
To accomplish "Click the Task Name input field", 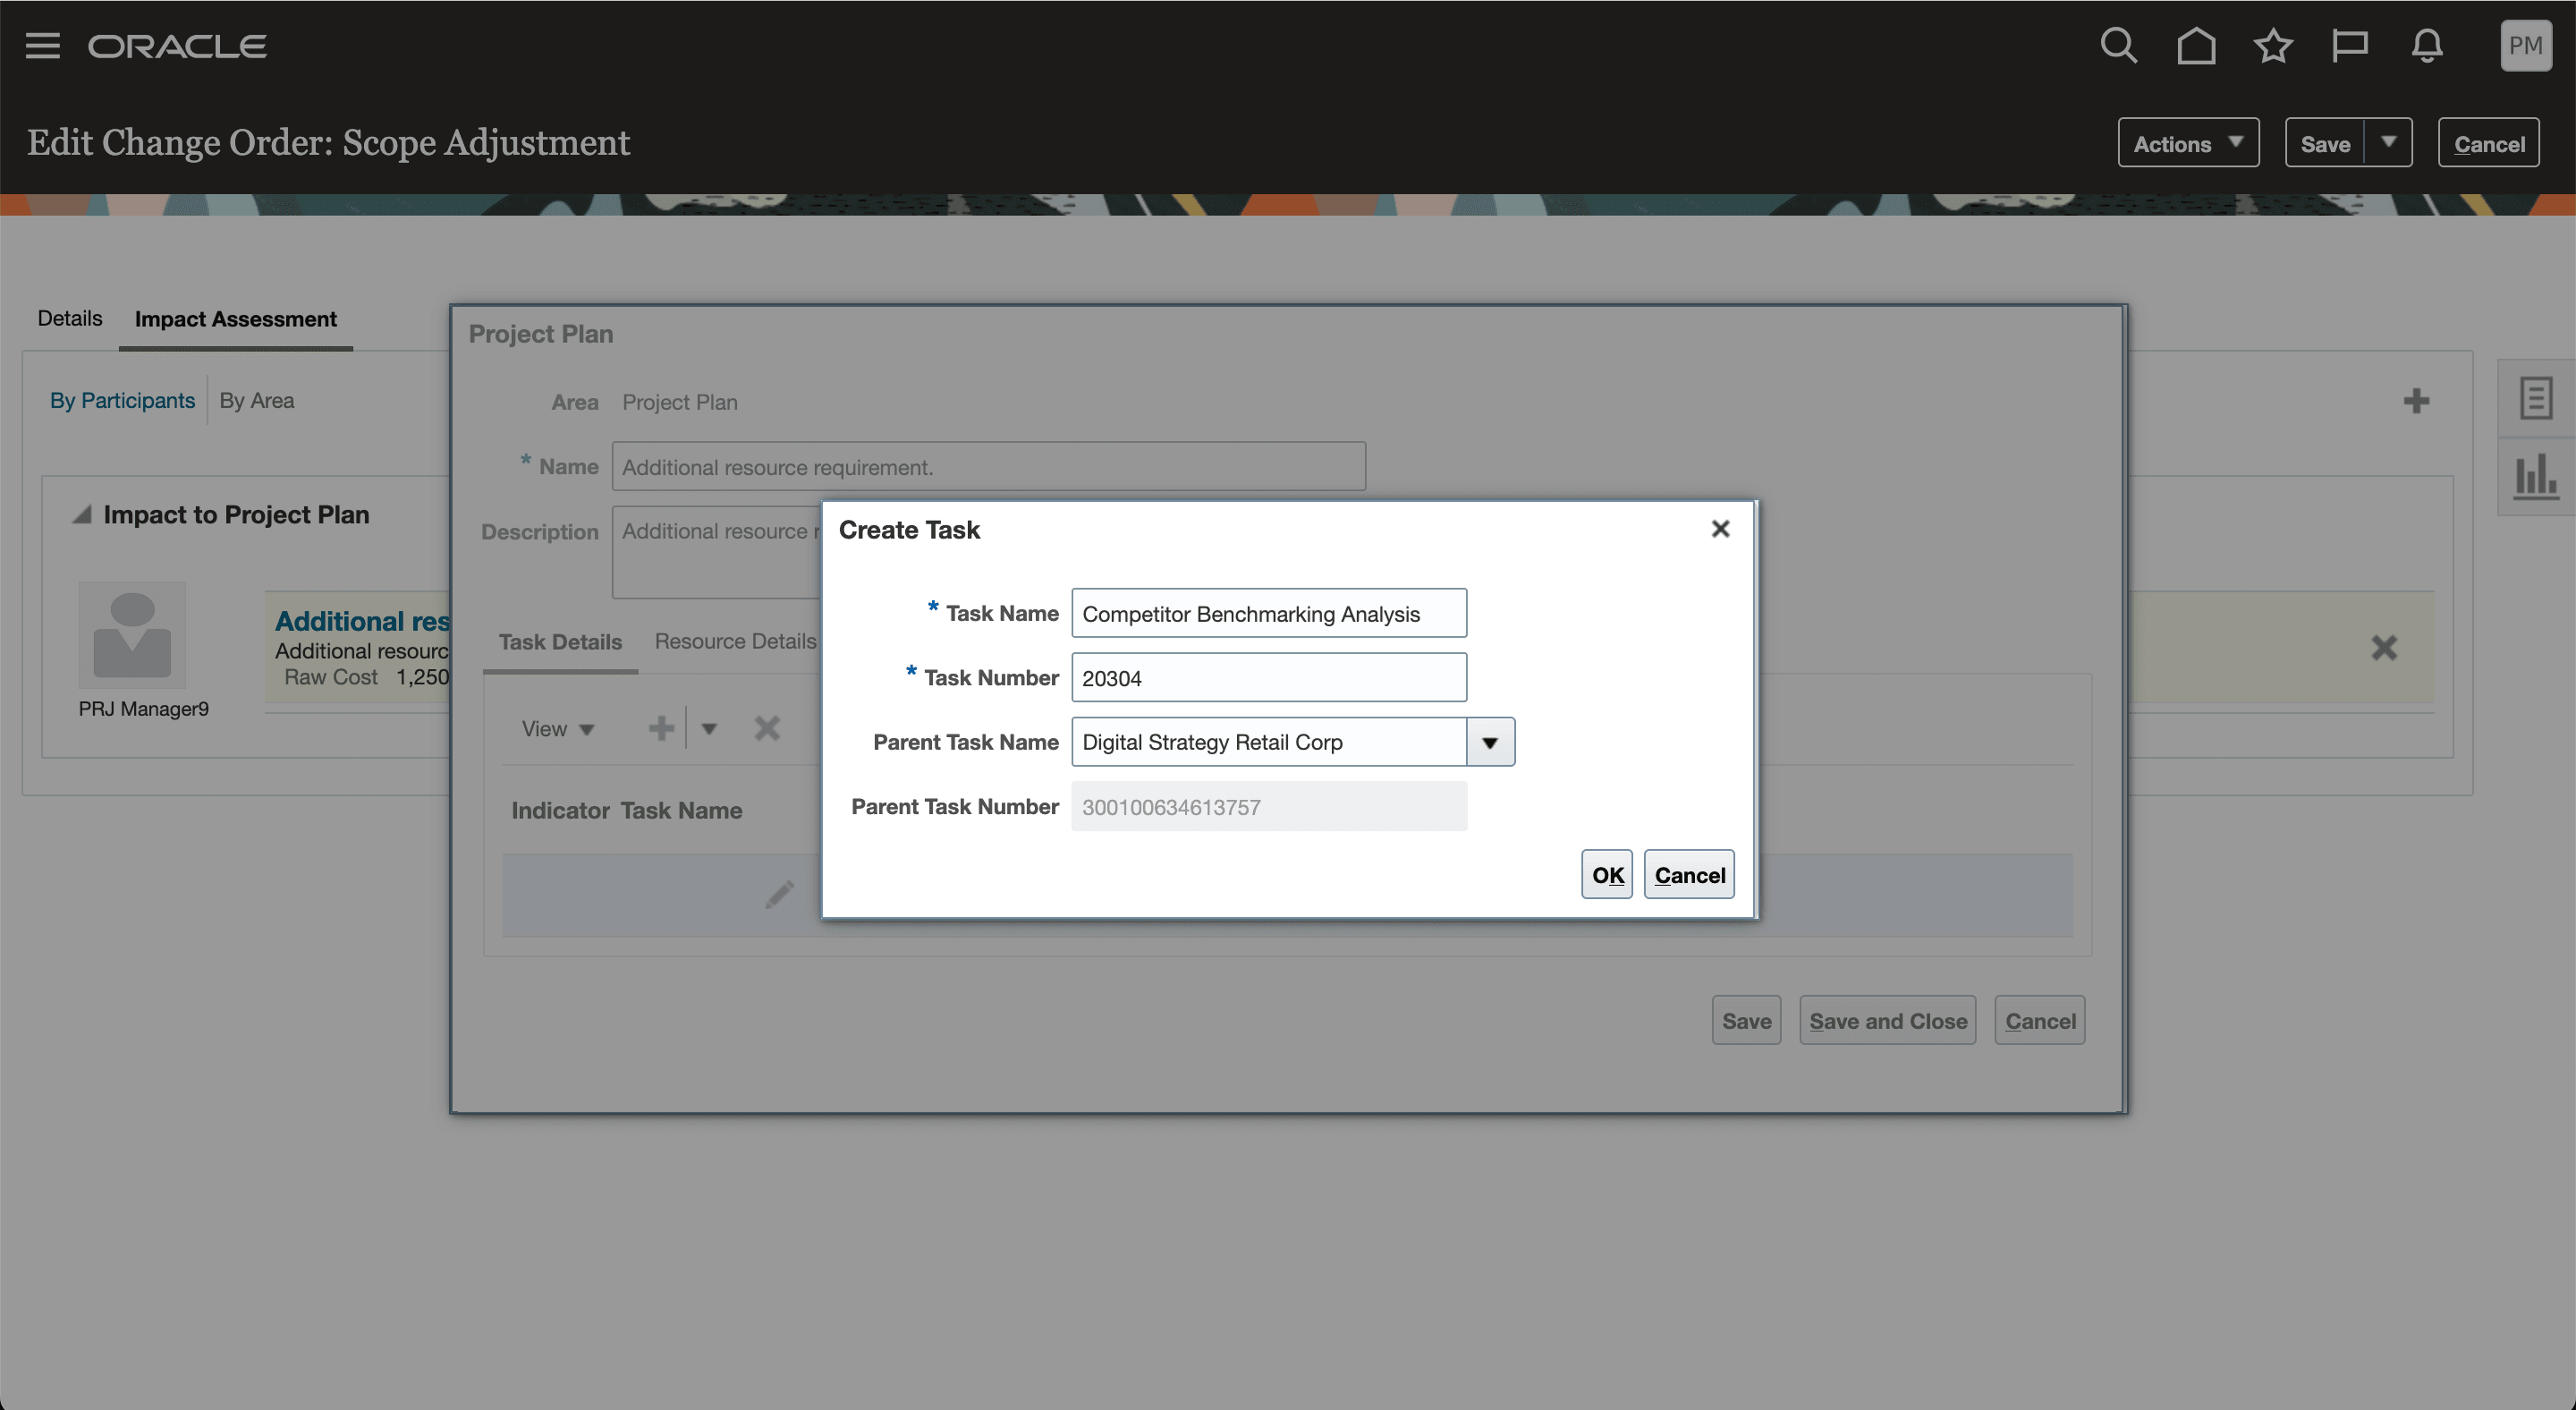I will tap(1268, 614).
